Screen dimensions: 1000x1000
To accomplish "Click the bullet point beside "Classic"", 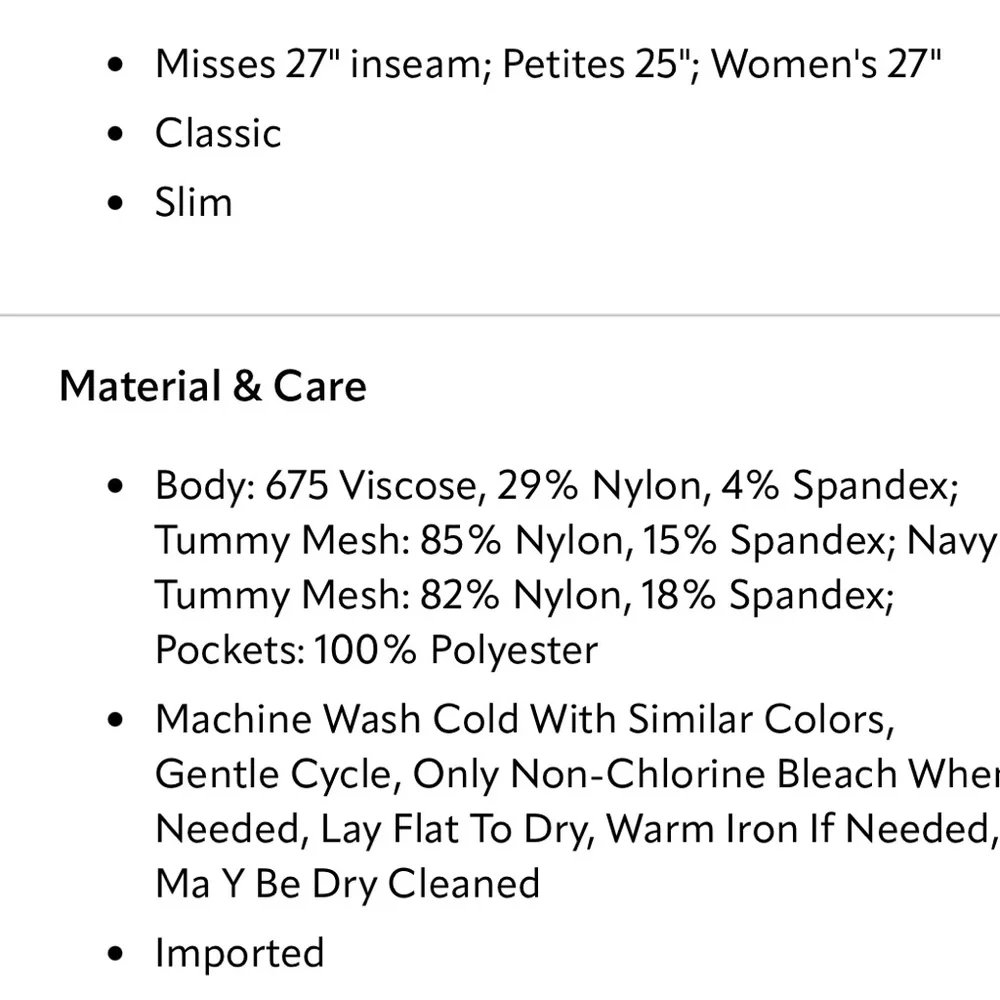I will 119,135.
